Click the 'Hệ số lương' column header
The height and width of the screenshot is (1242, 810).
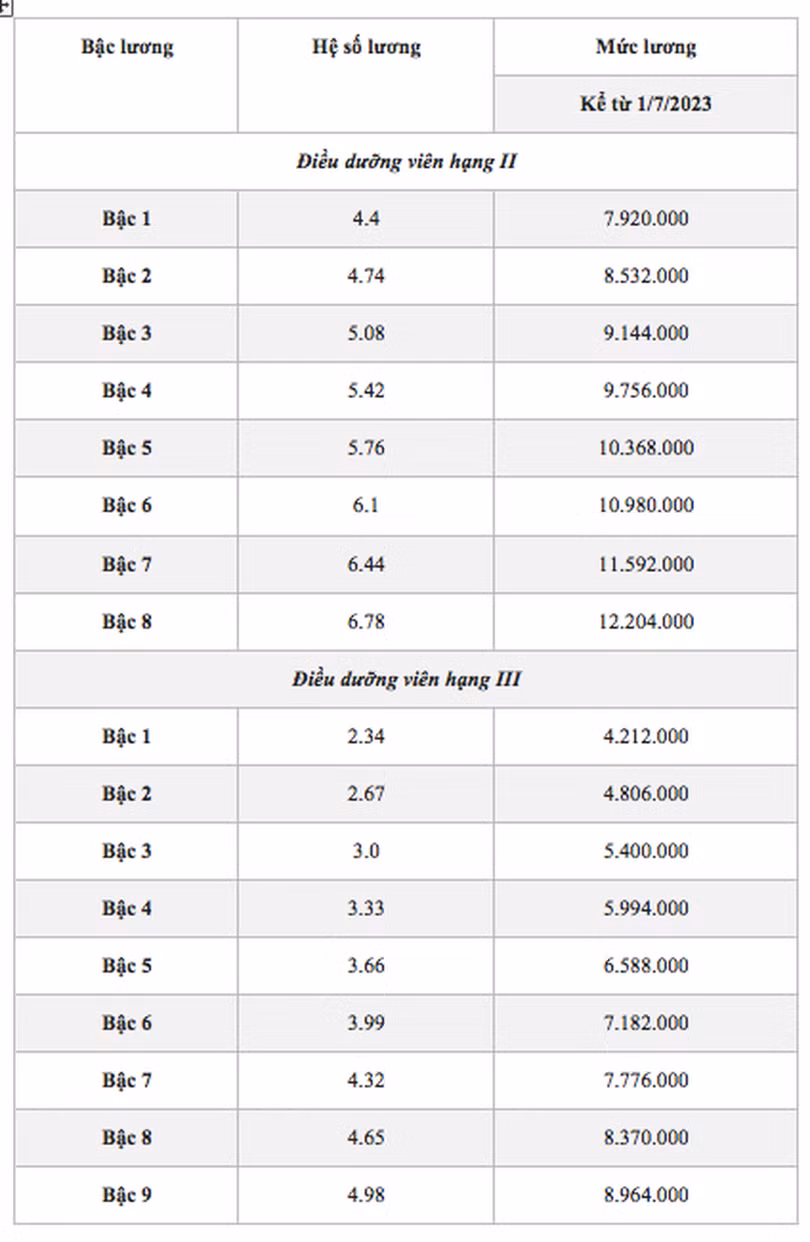(366, 47)
